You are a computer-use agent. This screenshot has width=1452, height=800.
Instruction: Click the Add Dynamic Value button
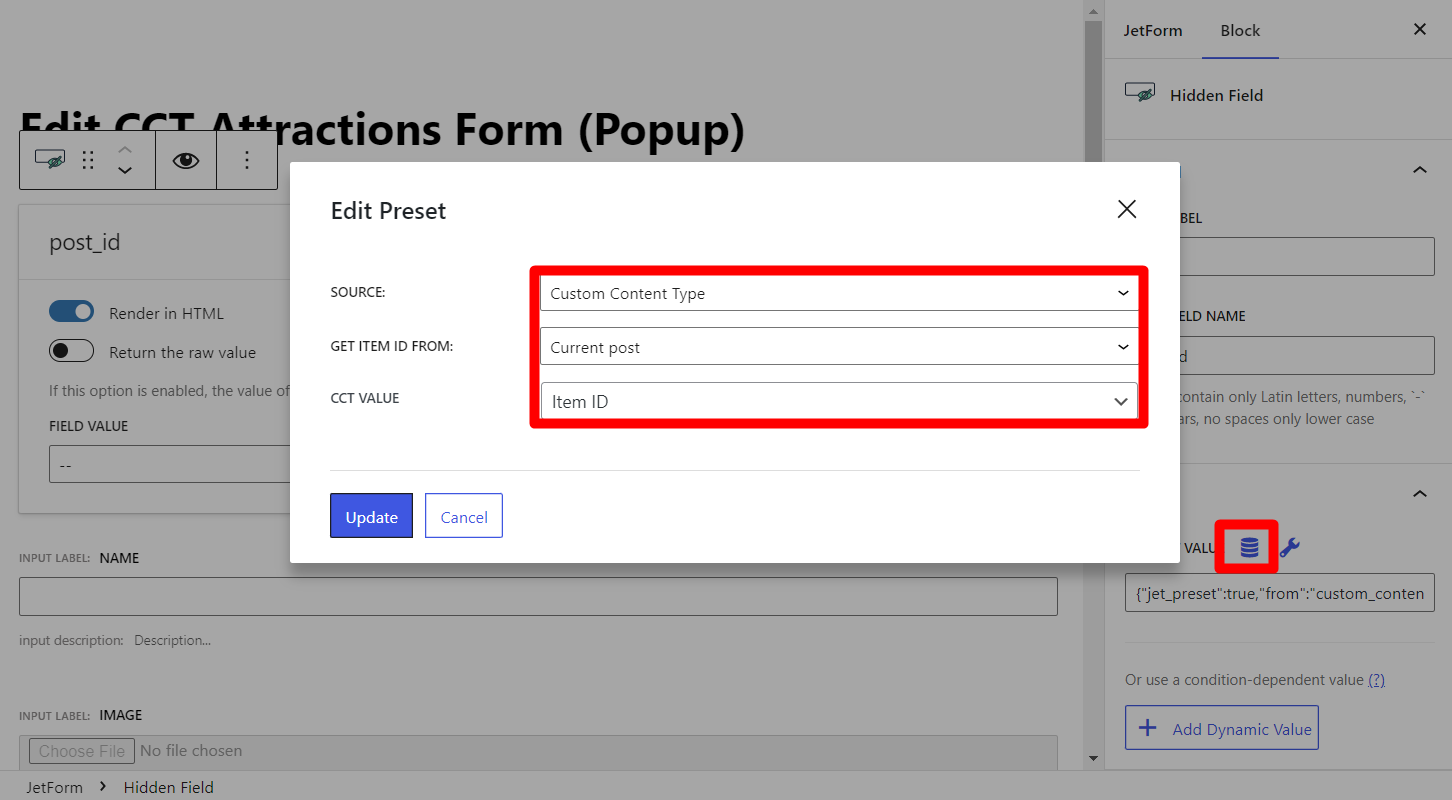click(x=1221, y=728)
